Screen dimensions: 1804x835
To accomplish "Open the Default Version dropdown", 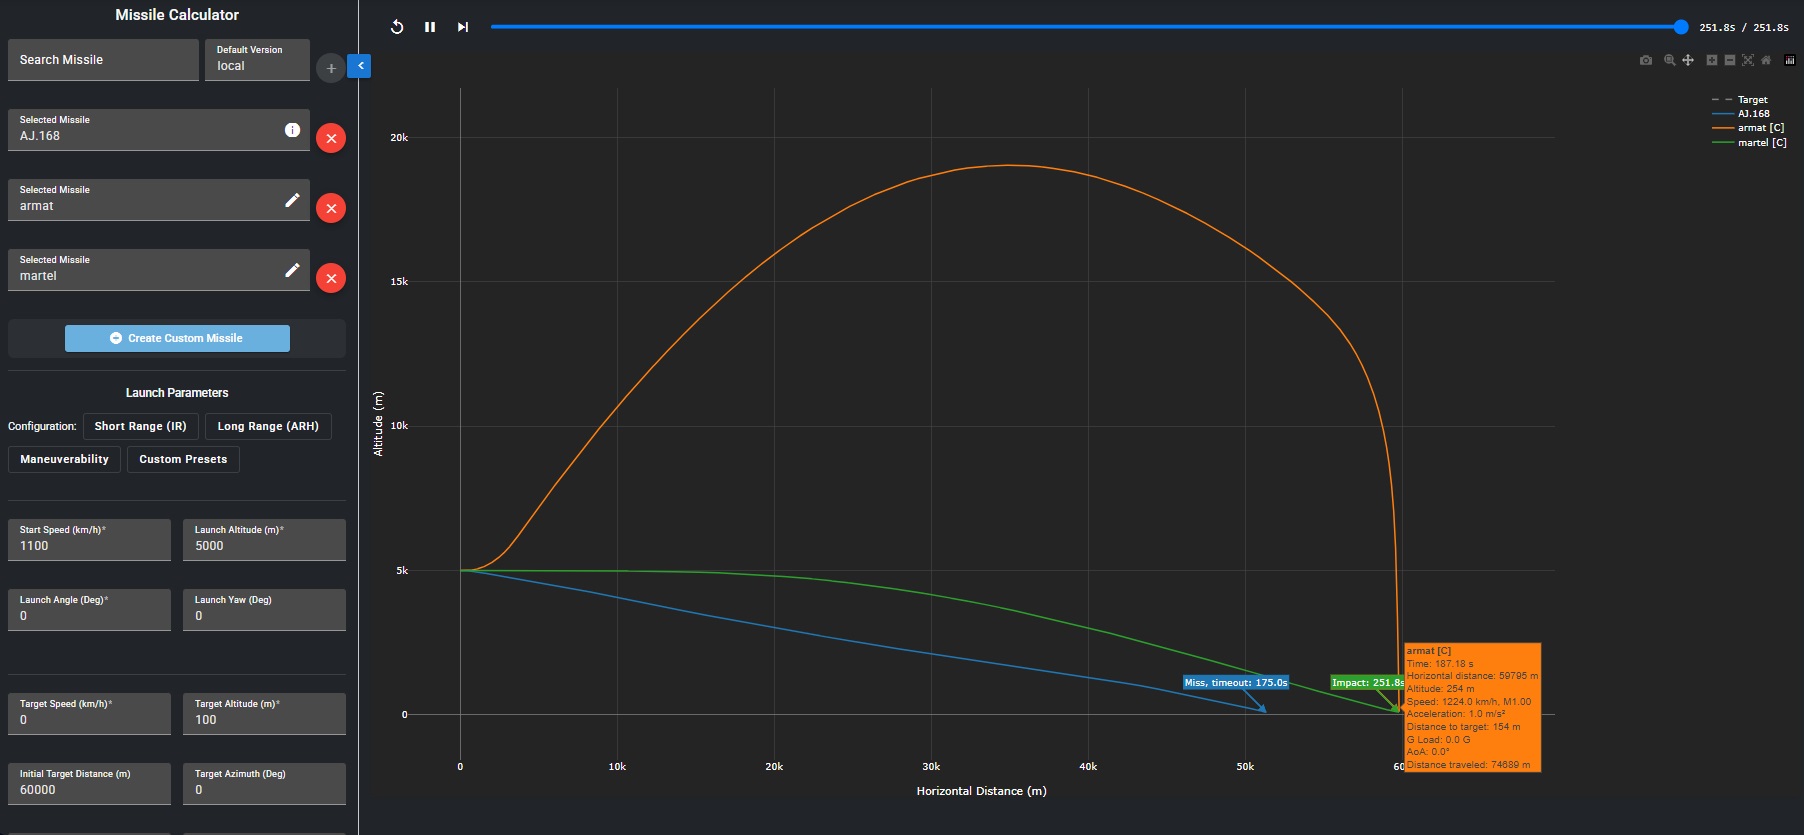I will pos(257,60).
